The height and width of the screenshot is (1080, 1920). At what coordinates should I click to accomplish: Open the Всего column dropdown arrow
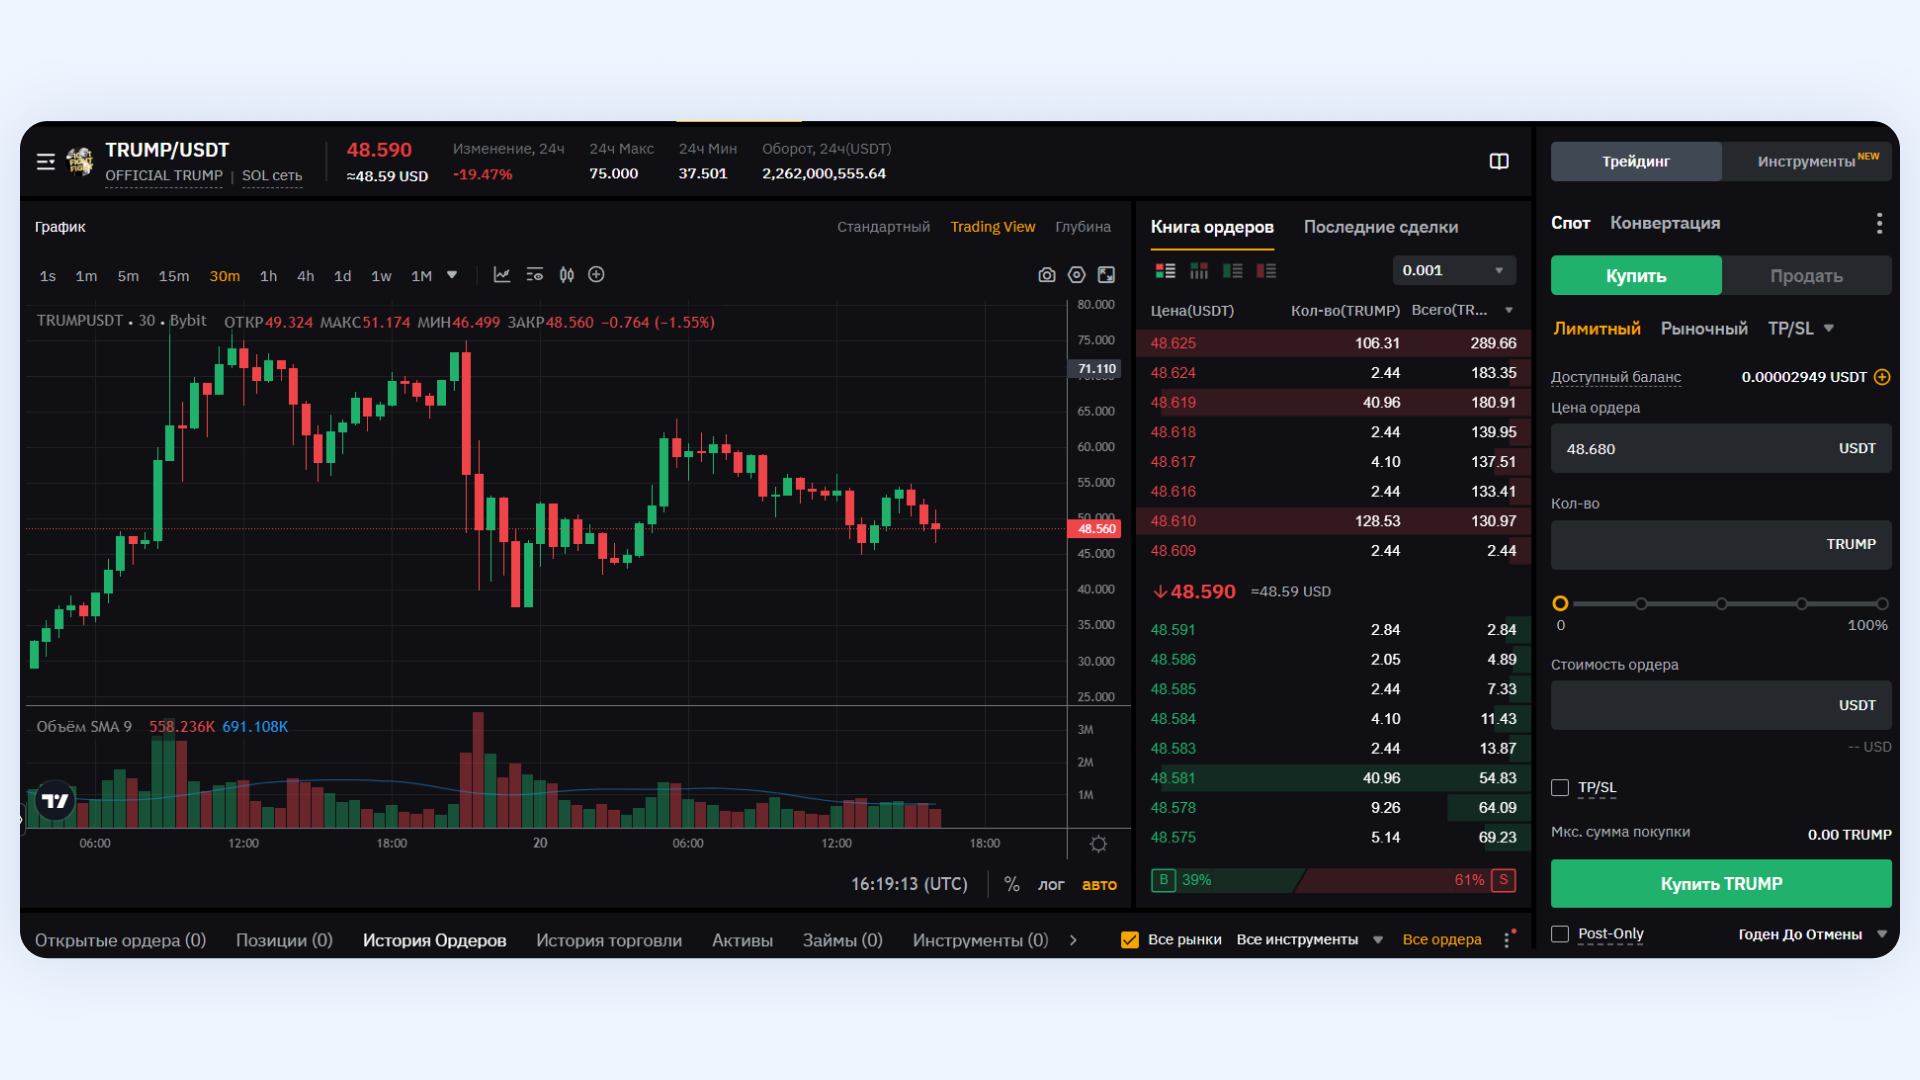[1509, 310]
